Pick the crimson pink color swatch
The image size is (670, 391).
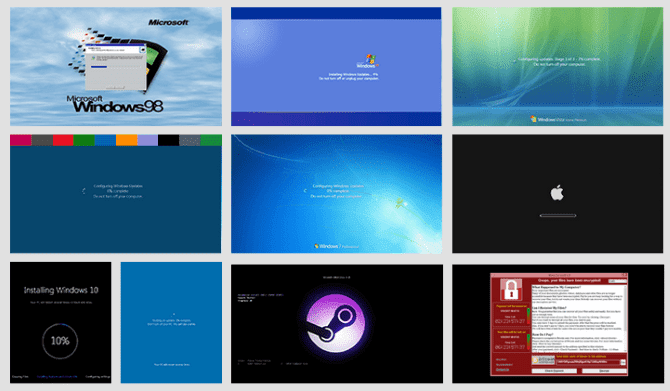coord(21,140)
